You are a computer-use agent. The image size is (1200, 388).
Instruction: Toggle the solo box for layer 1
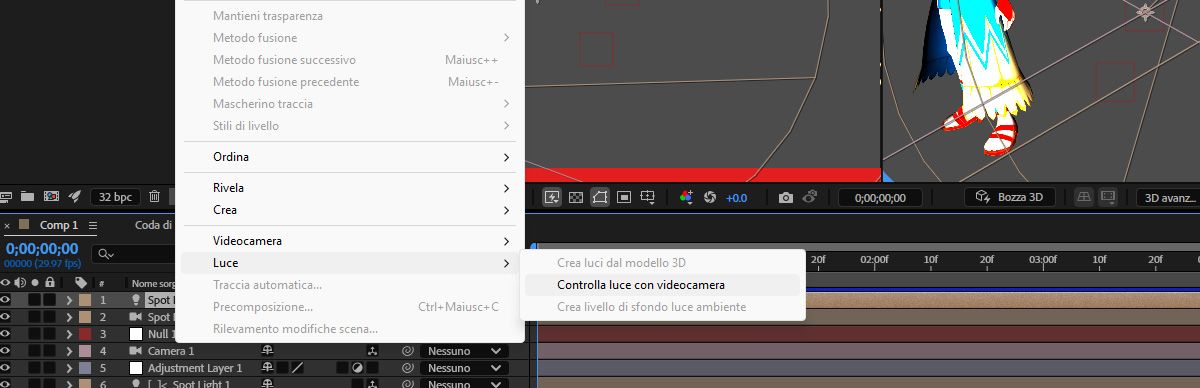pos(35,300)
